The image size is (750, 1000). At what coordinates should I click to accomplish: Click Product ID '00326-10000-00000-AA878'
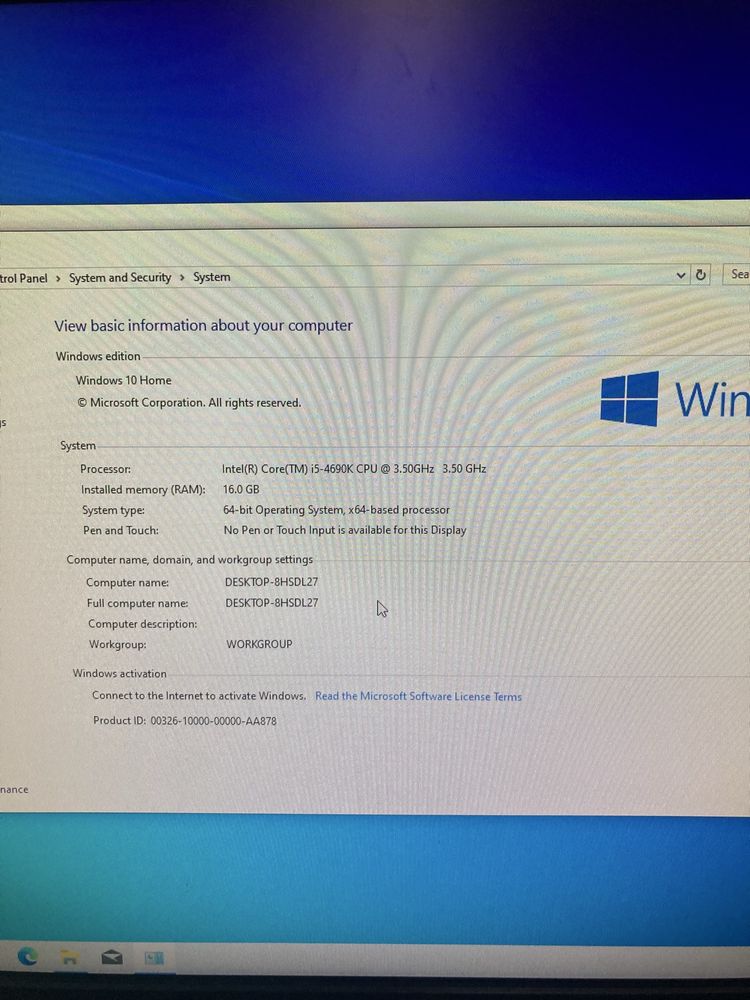pos(214,721)
